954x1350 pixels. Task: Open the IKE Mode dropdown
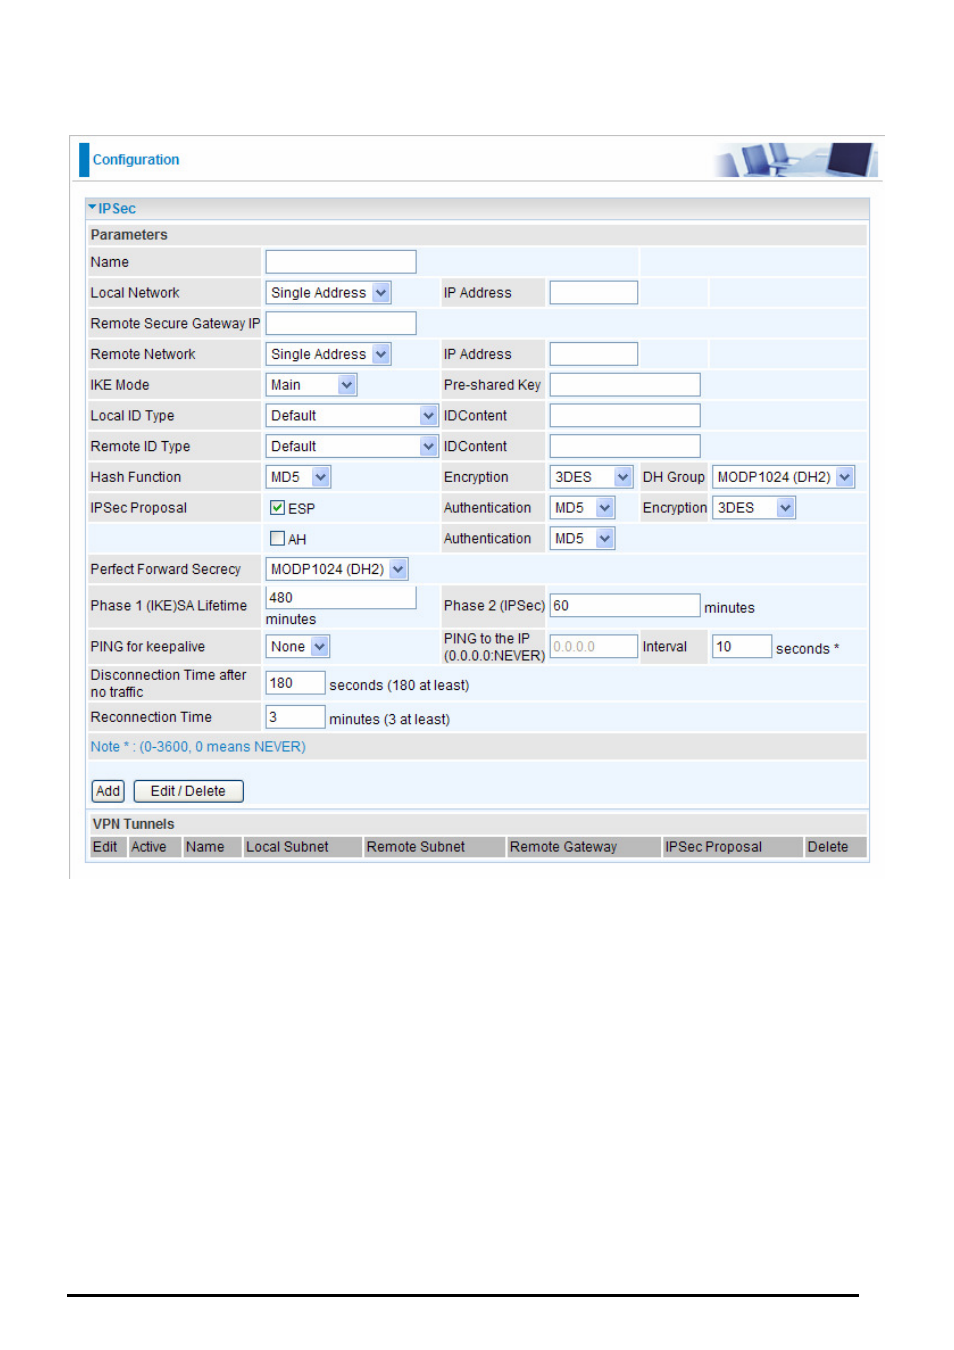pos(311,385)
